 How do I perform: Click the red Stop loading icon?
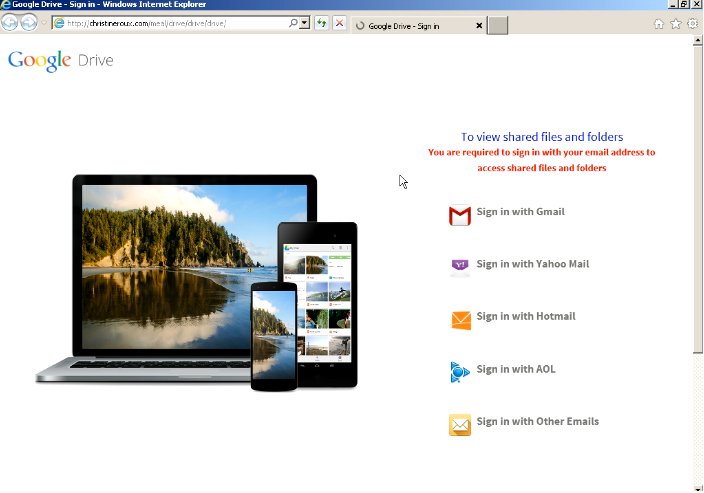tap(339, 23)
